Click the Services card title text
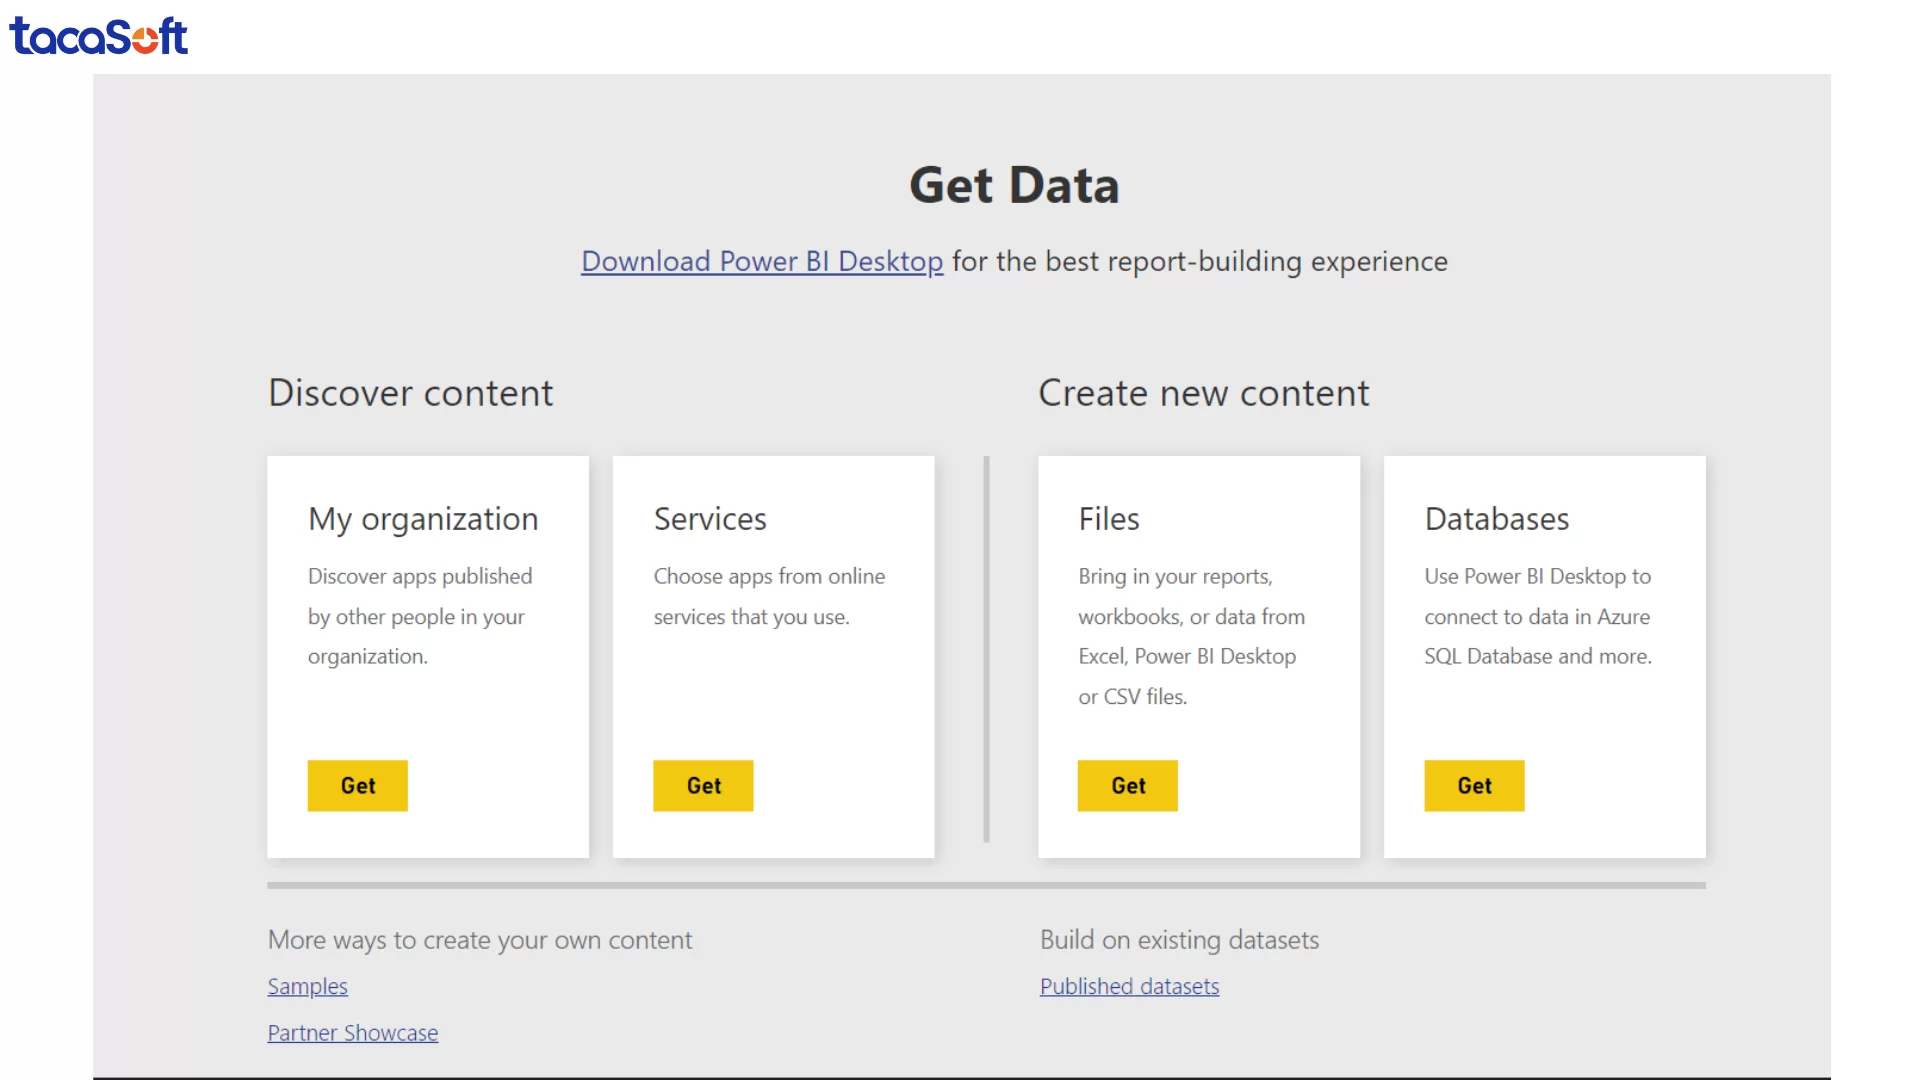The width and height of the screenshot is (1920, 1080). click(710, 519)
